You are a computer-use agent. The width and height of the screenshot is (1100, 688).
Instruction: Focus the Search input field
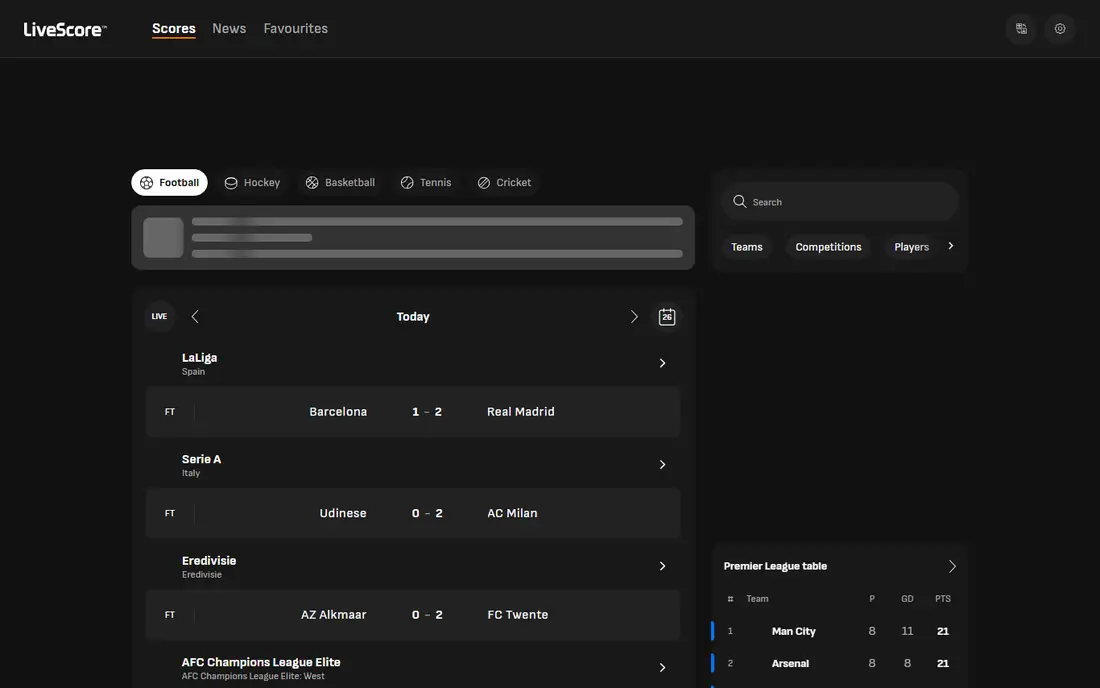pos(840,202)
